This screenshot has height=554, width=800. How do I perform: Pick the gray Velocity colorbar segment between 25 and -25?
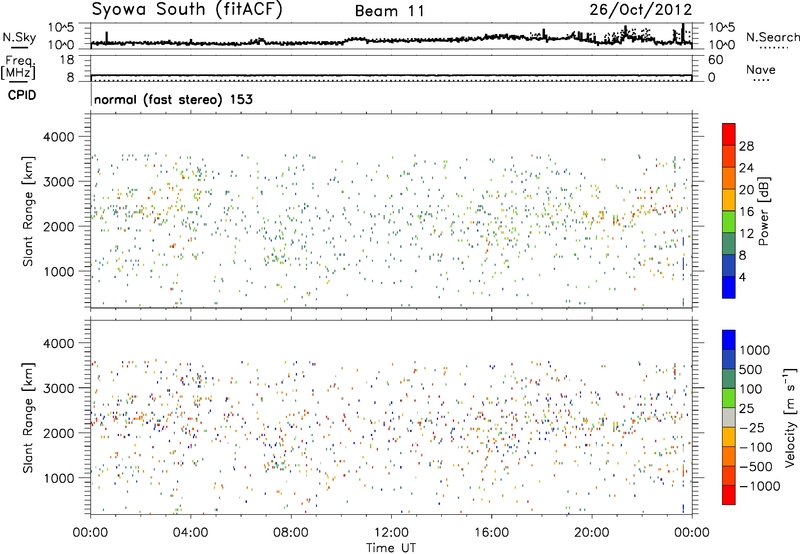[729, 417]
